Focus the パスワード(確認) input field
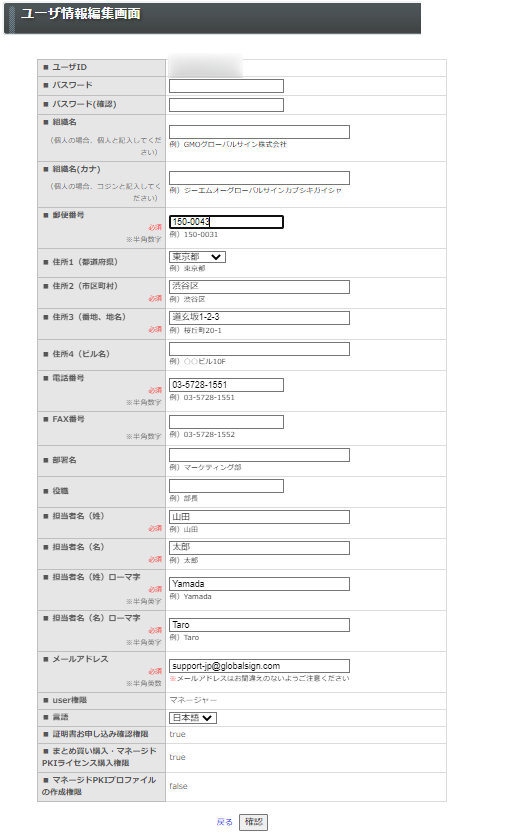The height and width of the screenshot is (839, 520). [226, 105]
